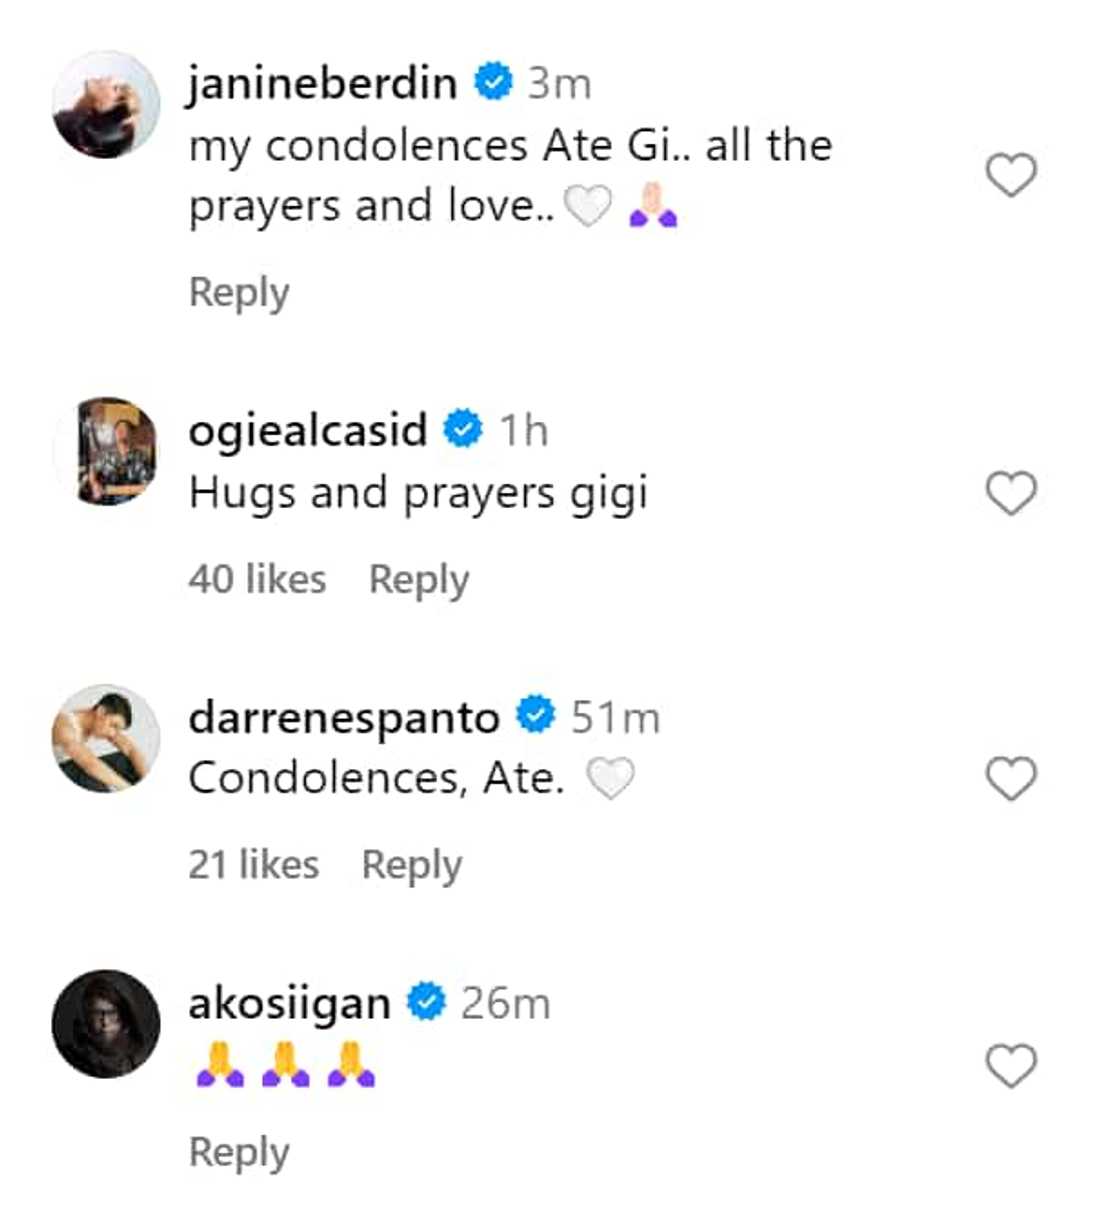Reply to akosiigan's comment
This screenshot has height=1218, width=1120.
point(239,1152)
